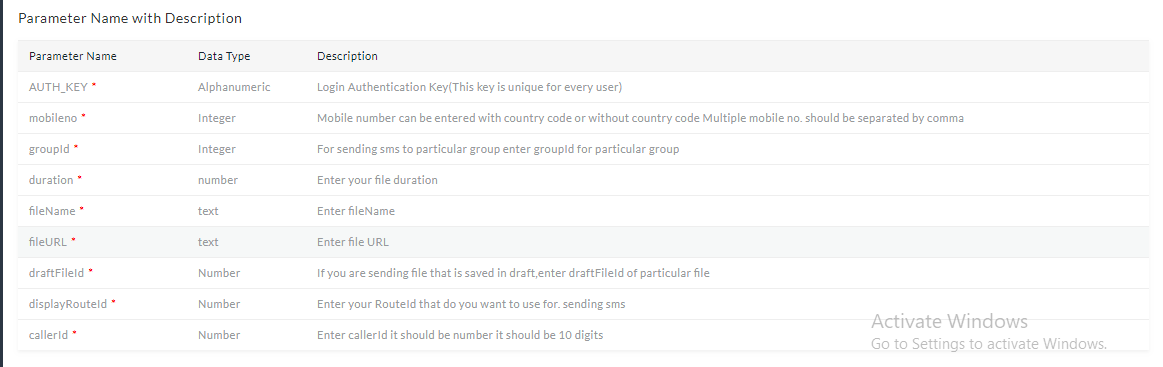The image size is (1163, 367).
Task: Select the displayRouteId parameter cell
Action: 67,305
